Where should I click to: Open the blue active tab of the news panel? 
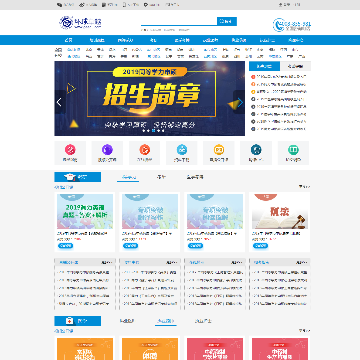tap(265, 66)
